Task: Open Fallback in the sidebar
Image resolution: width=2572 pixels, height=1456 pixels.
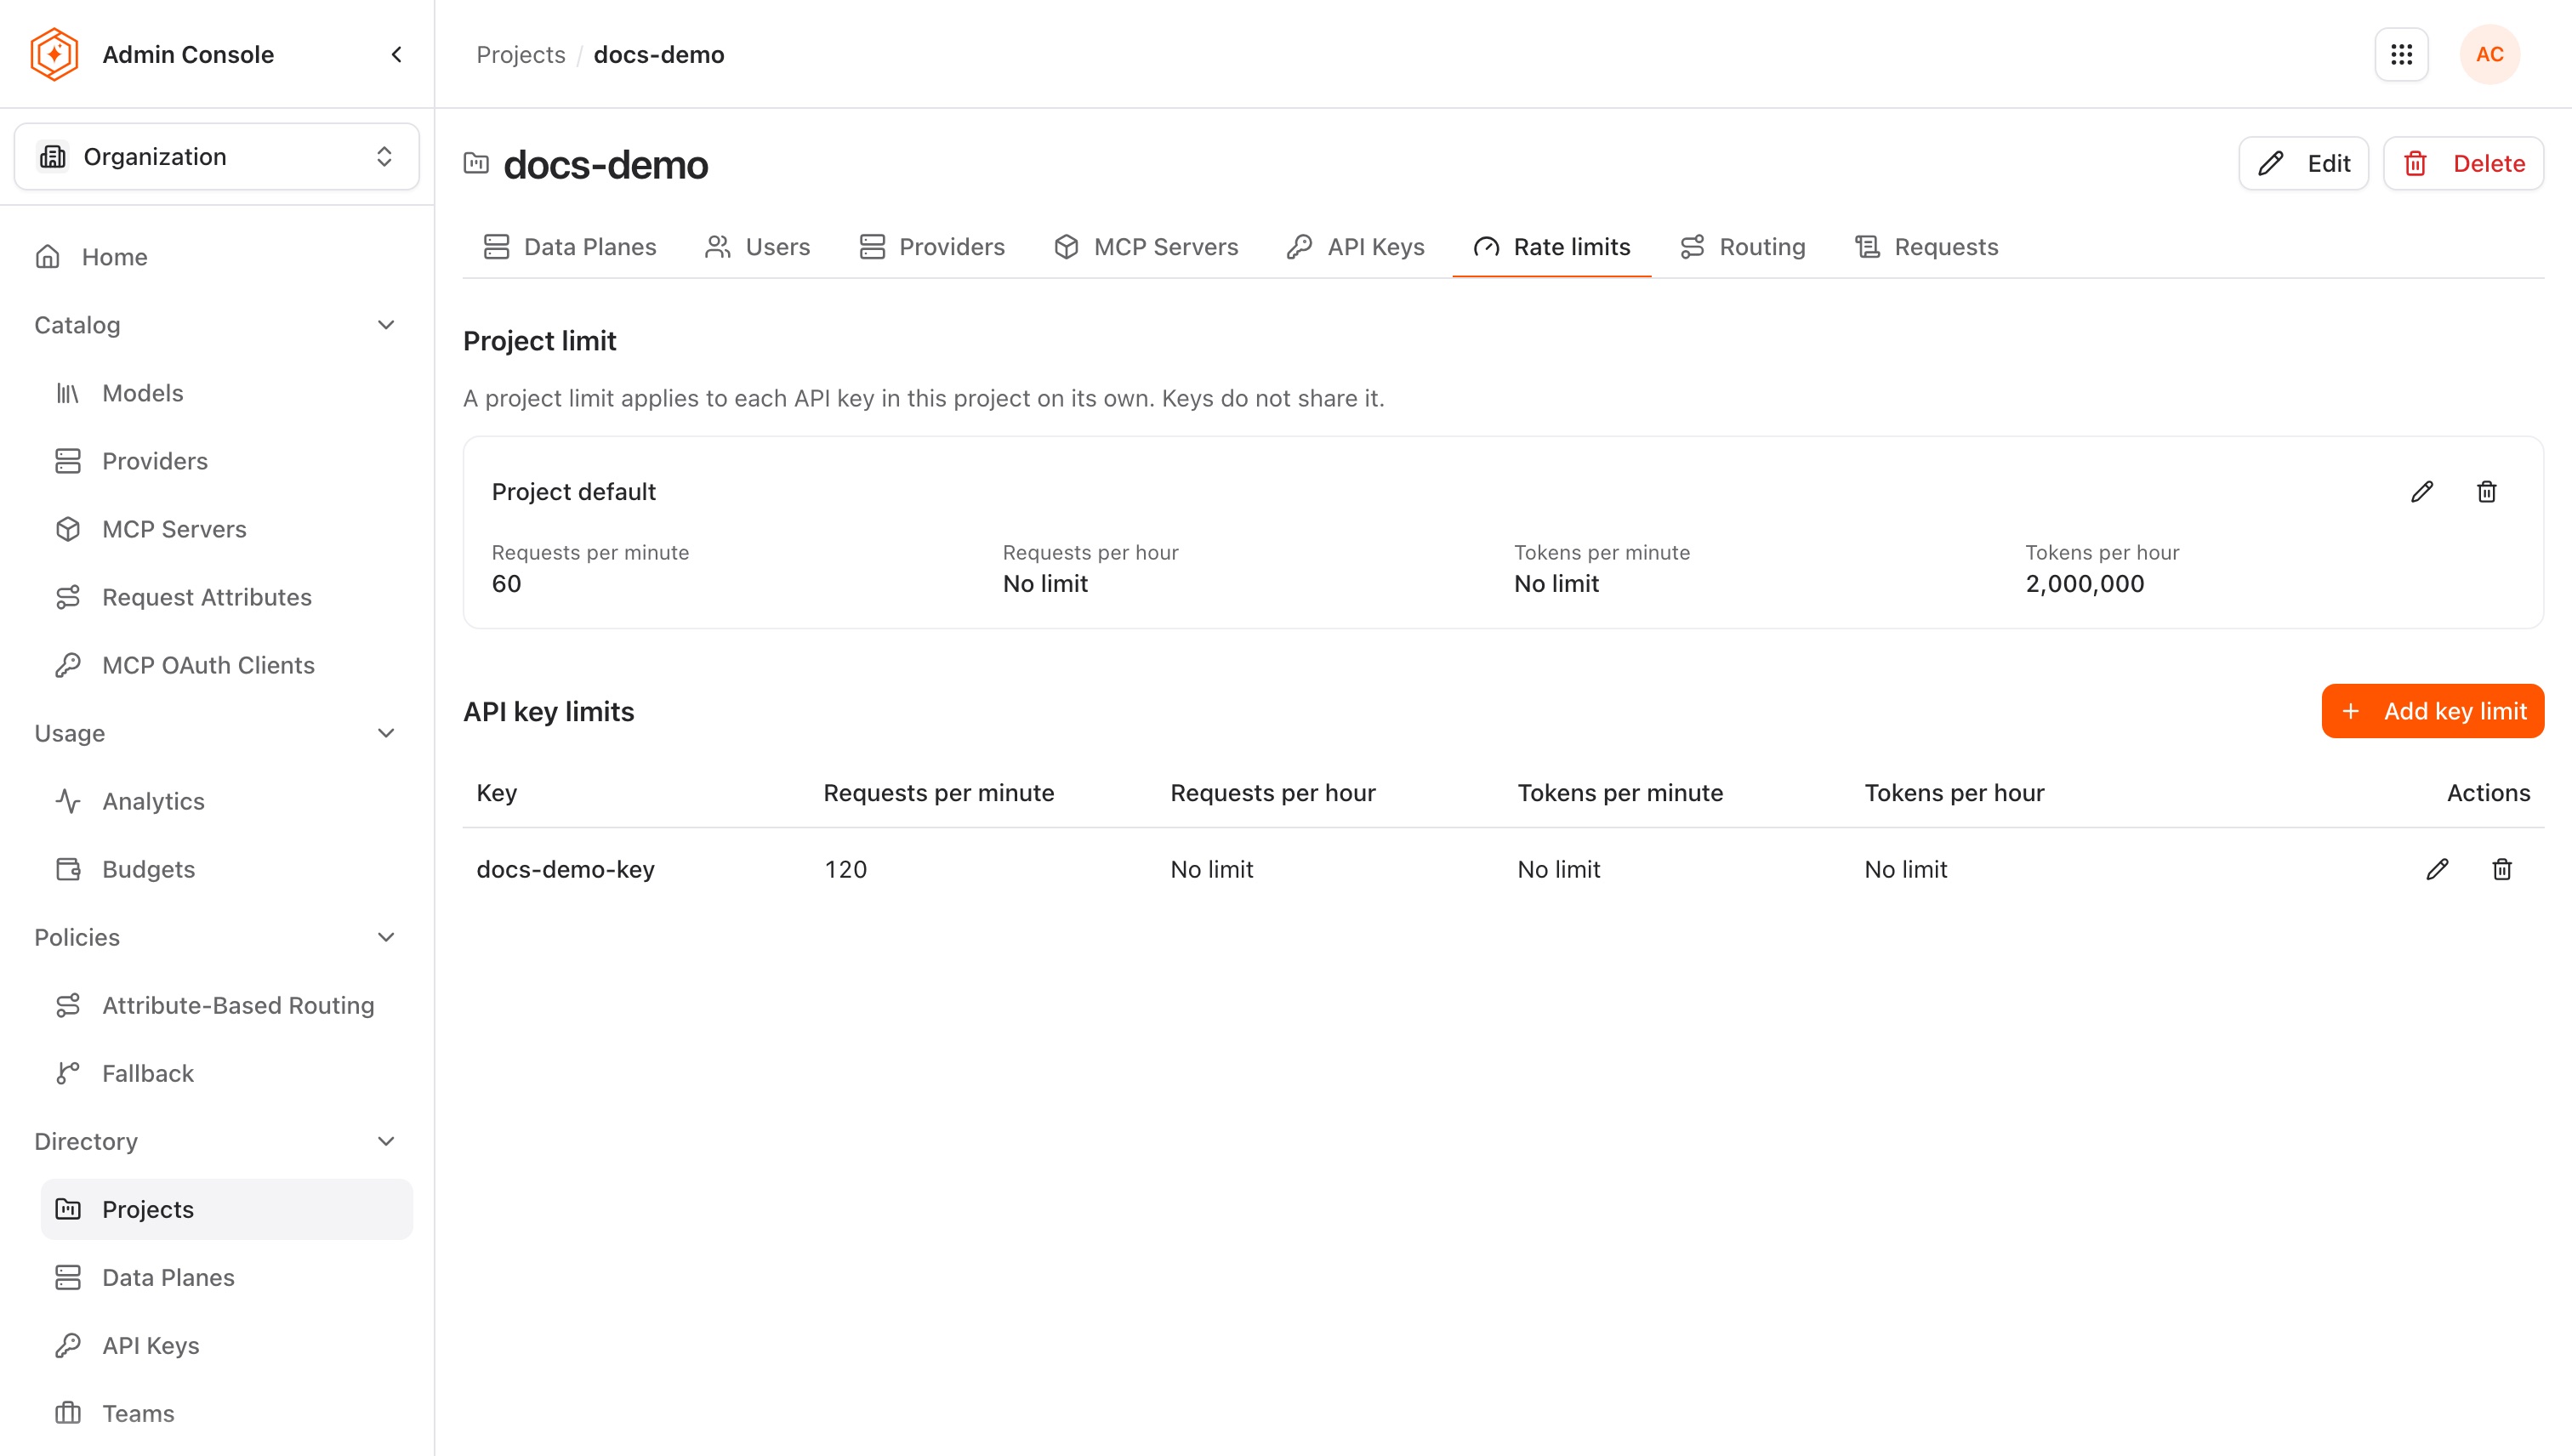Action: [226, 1073]
